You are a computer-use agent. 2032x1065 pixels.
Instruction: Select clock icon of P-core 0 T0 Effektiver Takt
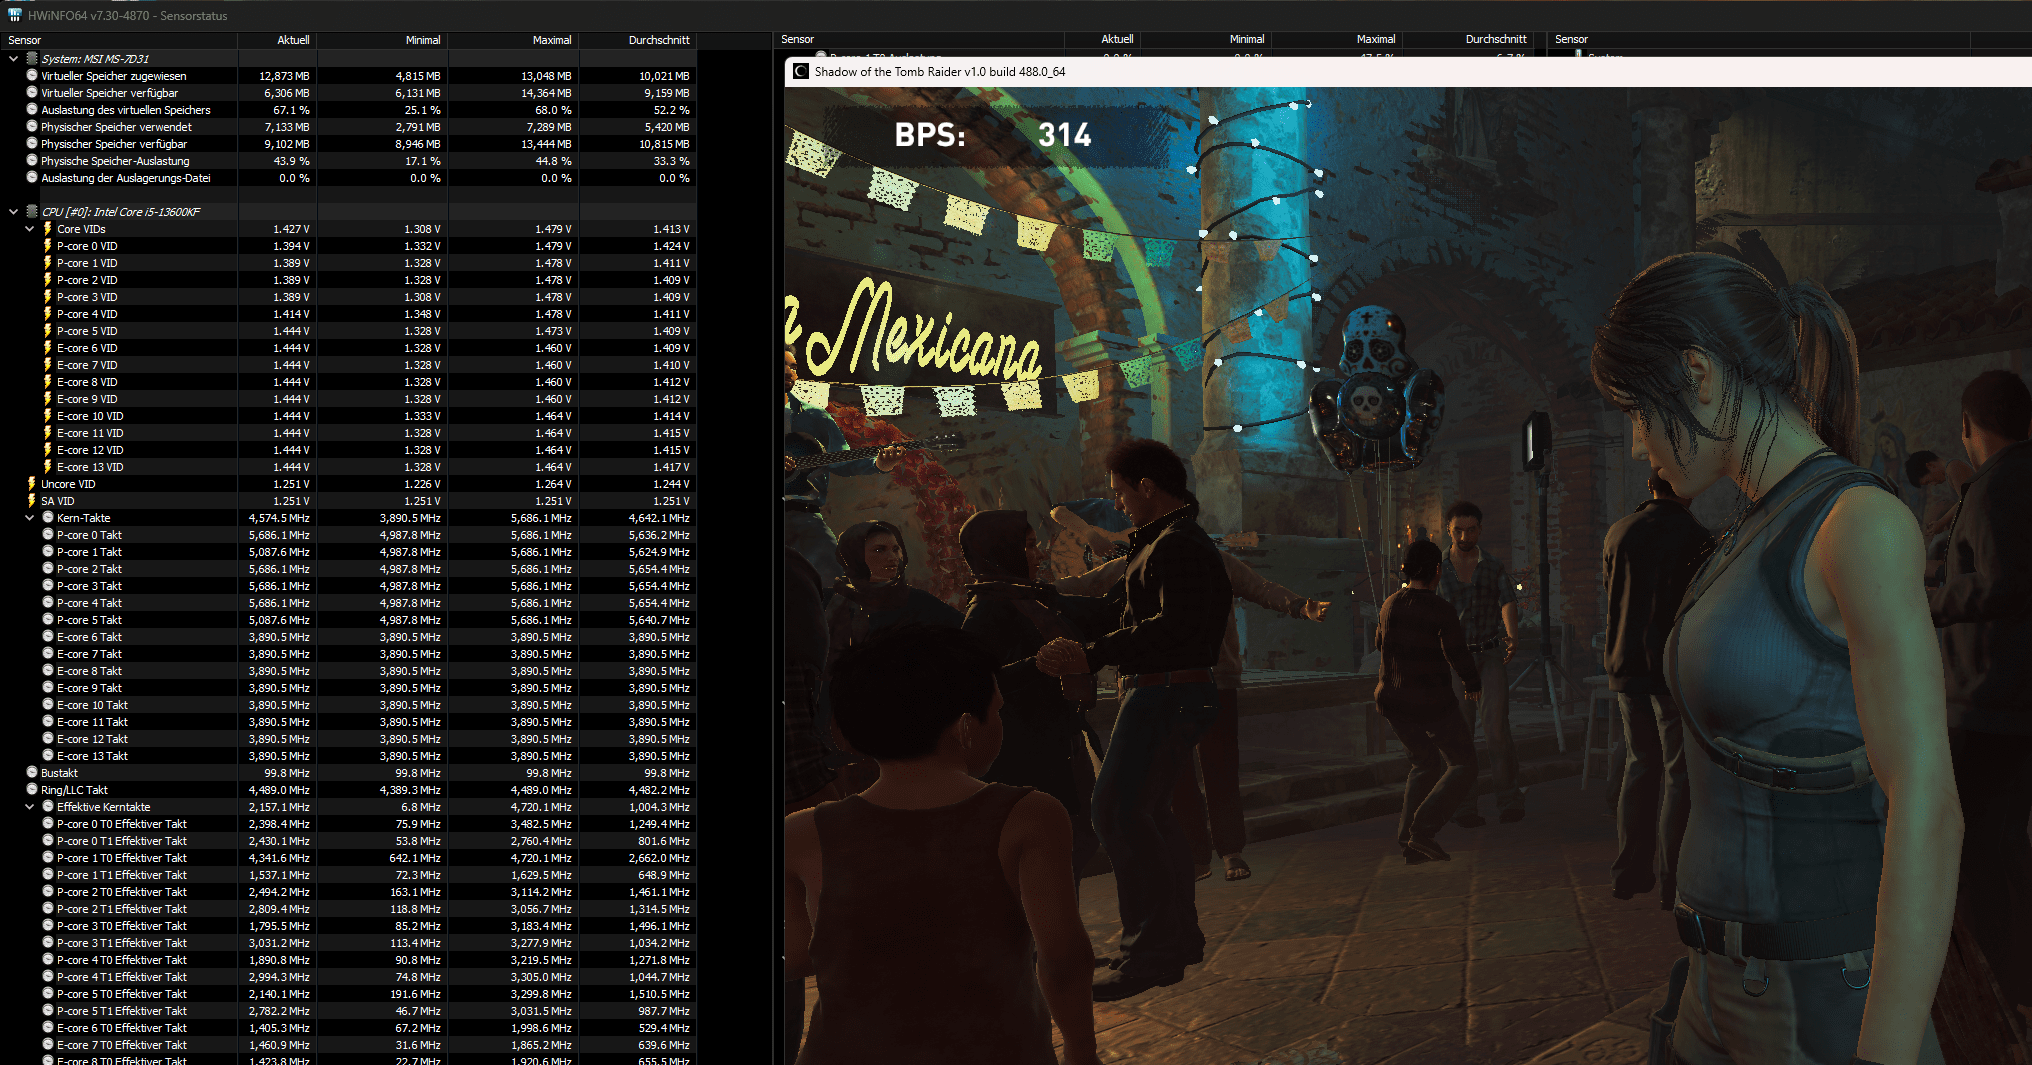coord(47,823)
